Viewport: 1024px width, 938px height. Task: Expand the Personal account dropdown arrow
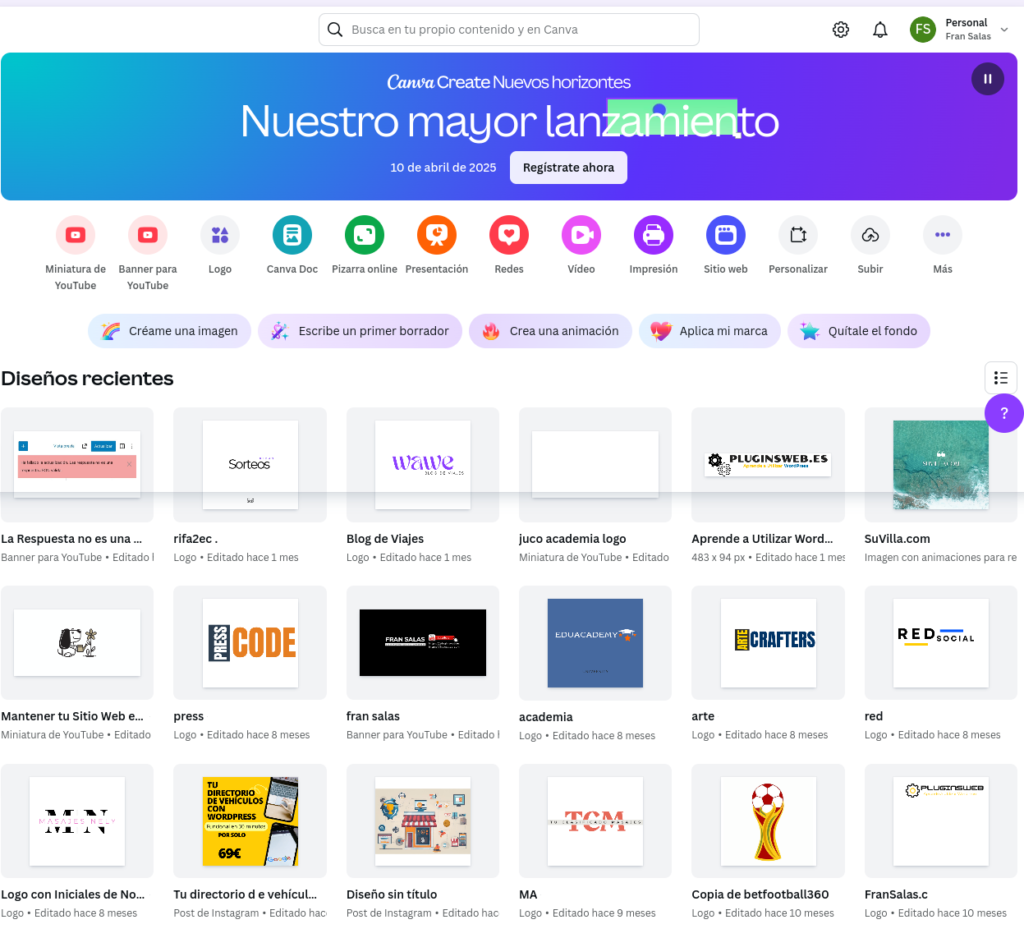pyautogui.click(x=1004, y=29)
